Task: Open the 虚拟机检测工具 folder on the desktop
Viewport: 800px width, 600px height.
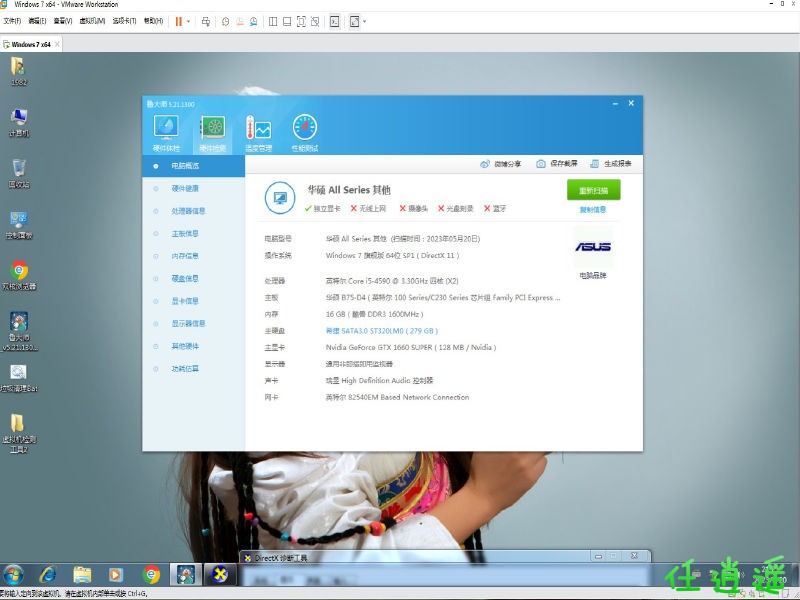Action: point(19,434)
